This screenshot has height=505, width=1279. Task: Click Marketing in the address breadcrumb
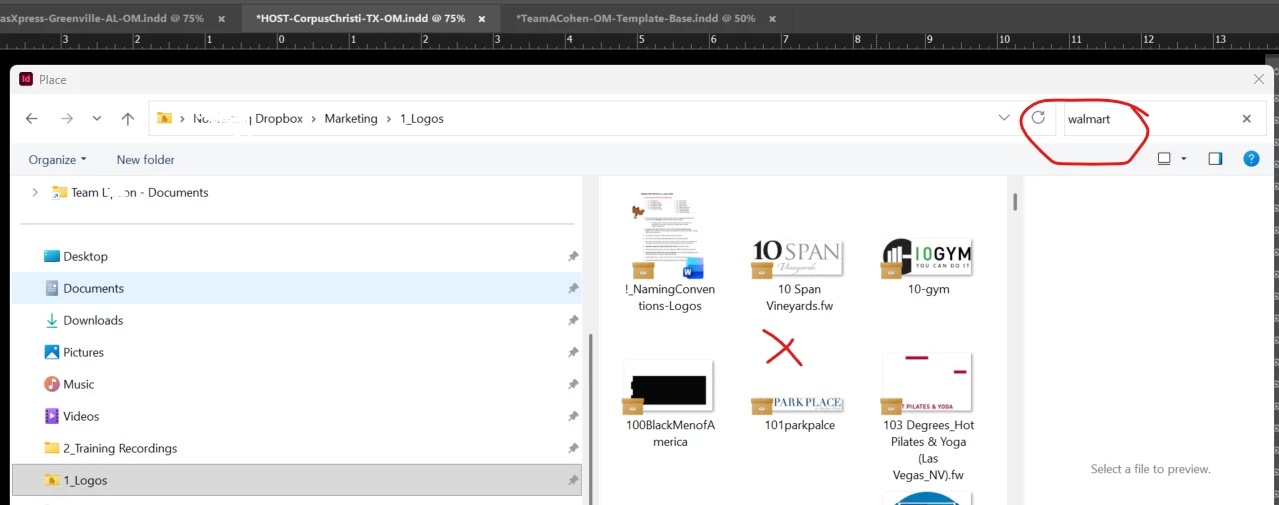click(351, 118)
